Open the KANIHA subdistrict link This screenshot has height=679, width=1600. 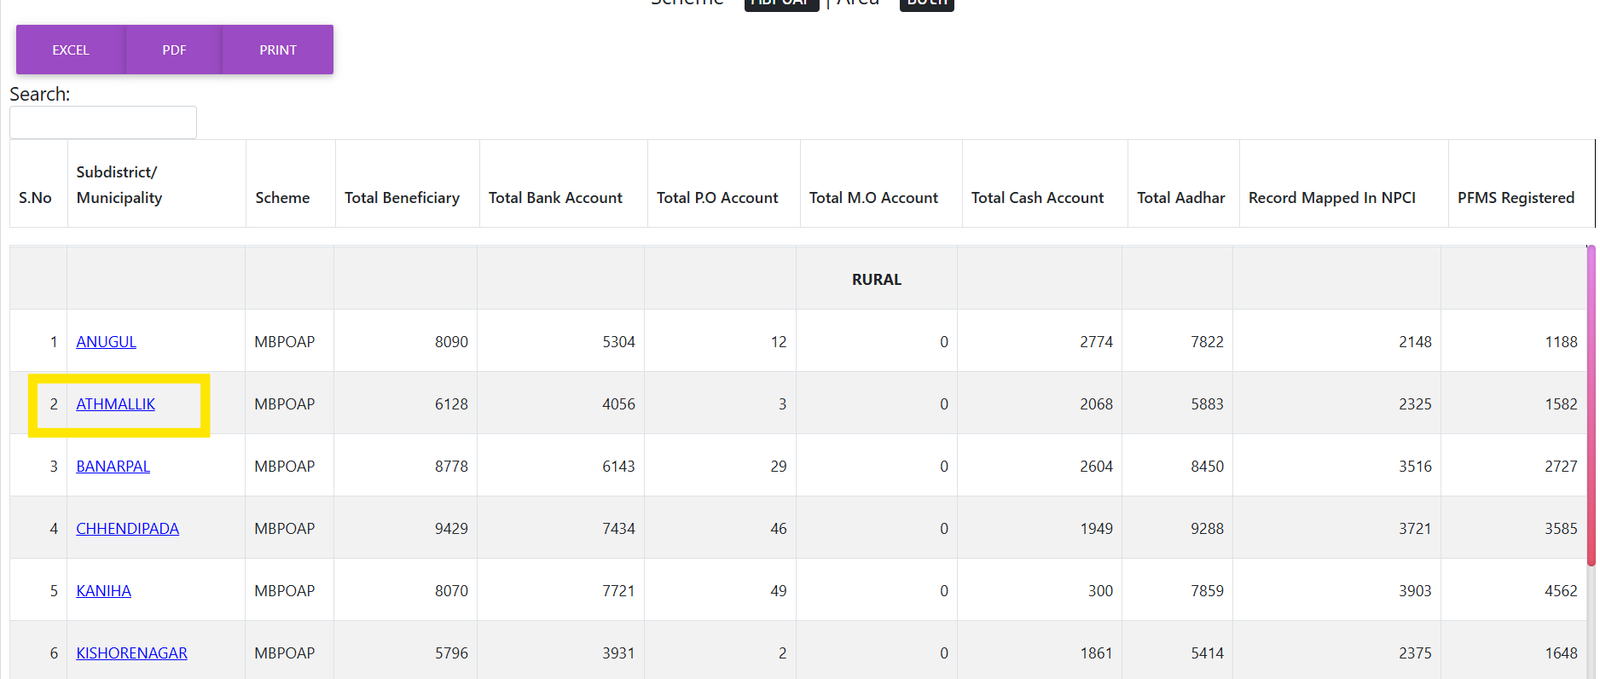coord(104,591)
